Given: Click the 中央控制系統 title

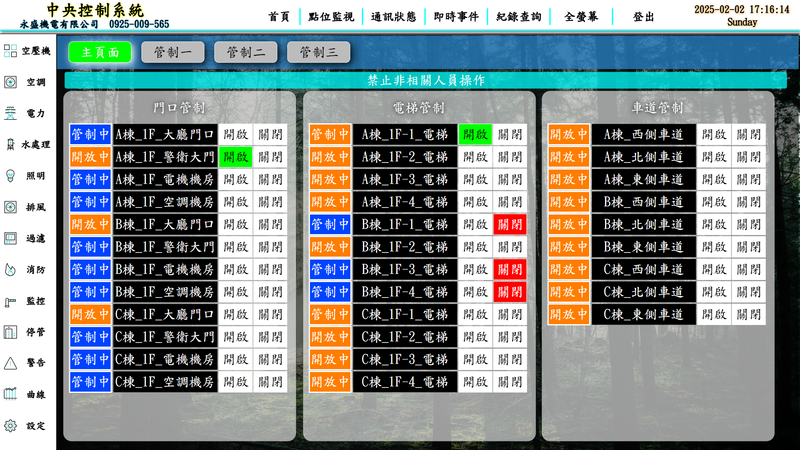Looking at the screenshot, I should (x=95, y=10).
